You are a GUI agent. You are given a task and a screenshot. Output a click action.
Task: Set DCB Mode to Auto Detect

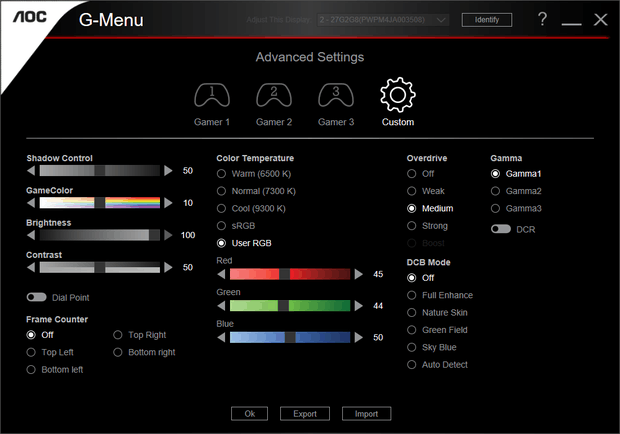pos(437,365)
